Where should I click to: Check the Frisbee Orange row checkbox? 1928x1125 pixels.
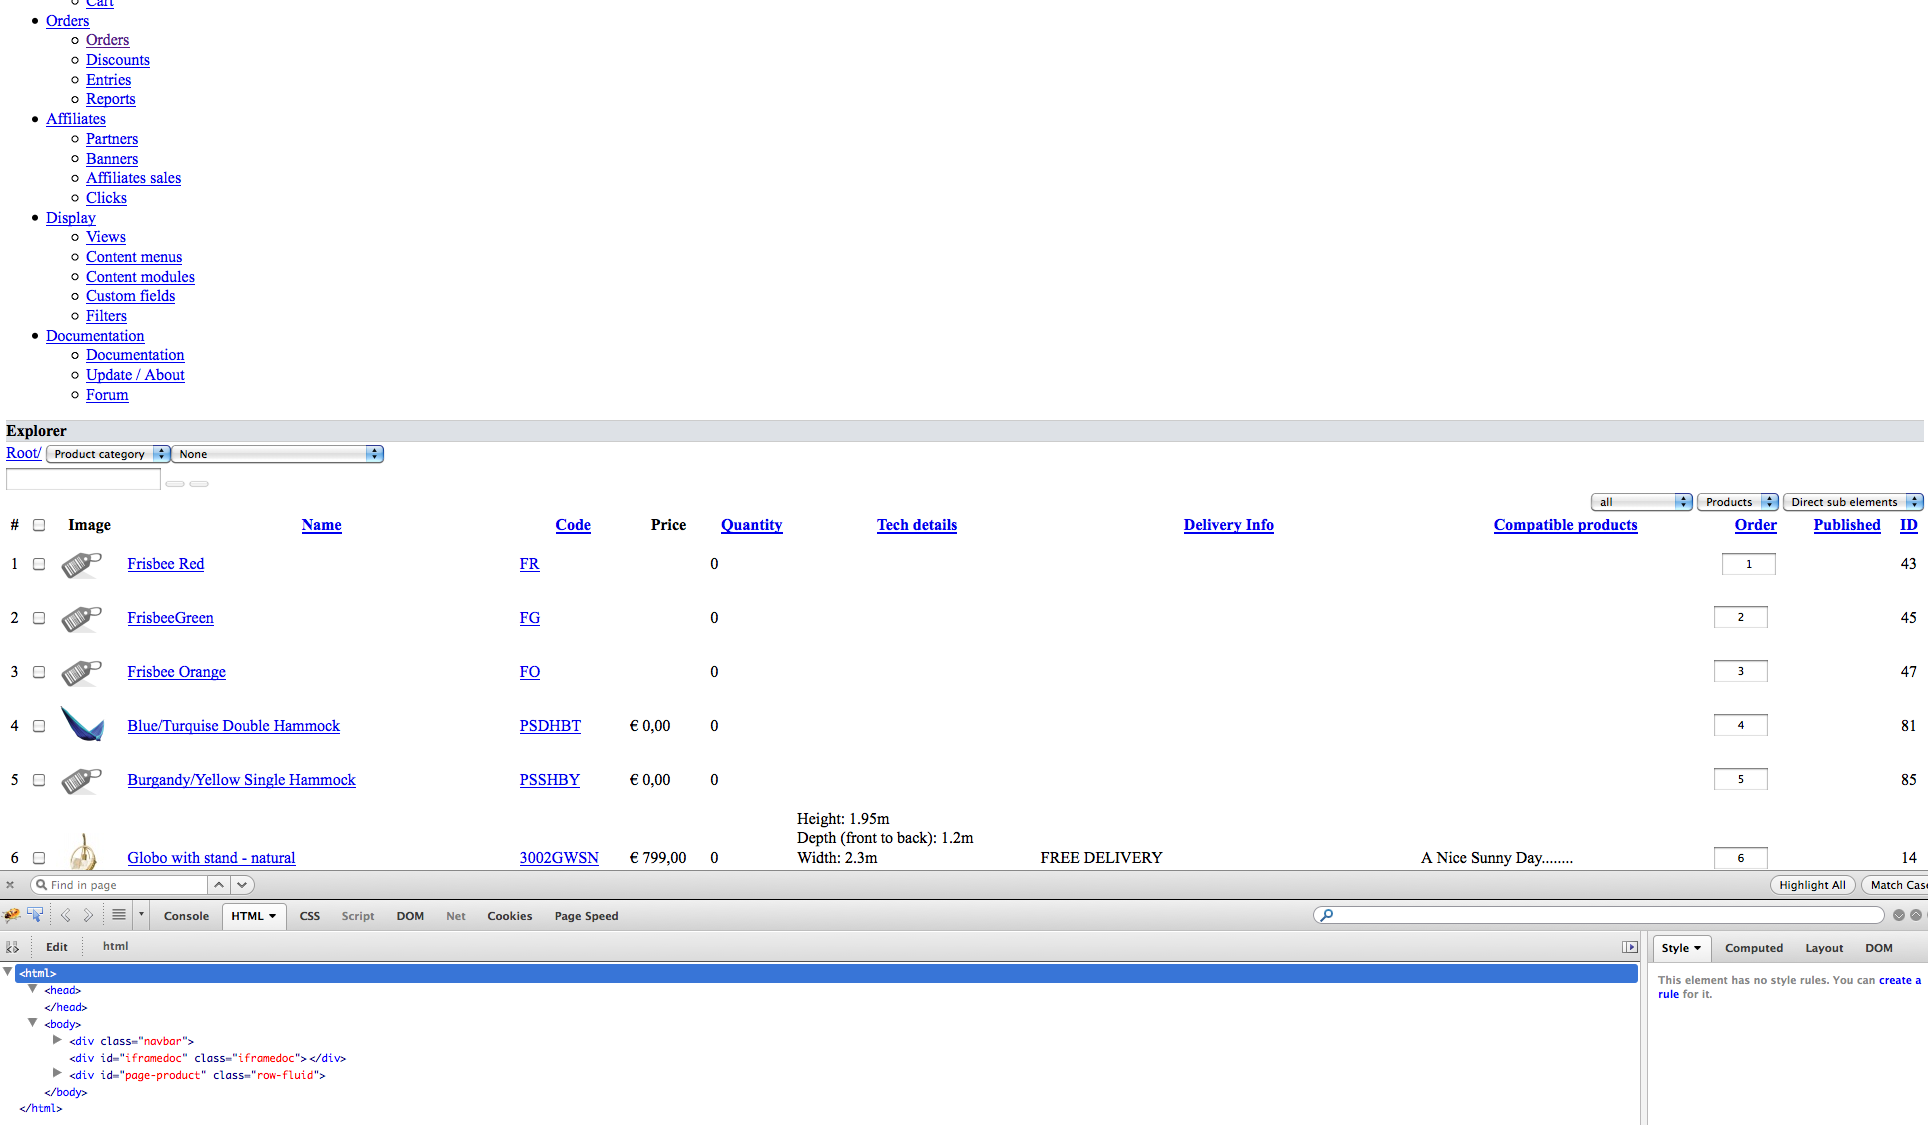pos(39,672)
